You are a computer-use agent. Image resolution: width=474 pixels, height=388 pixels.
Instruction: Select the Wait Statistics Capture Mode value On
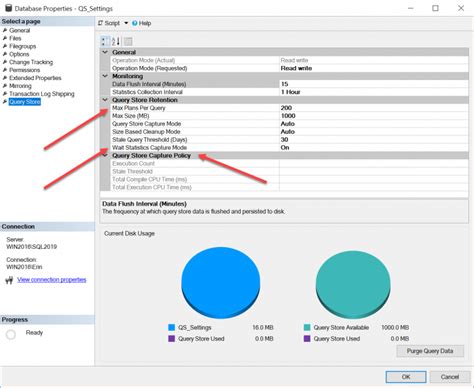(374, 148)
